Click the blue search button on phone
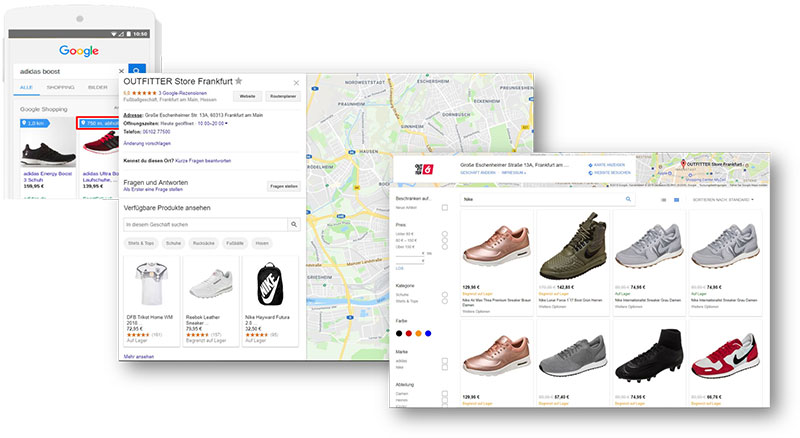 [137, 70]
